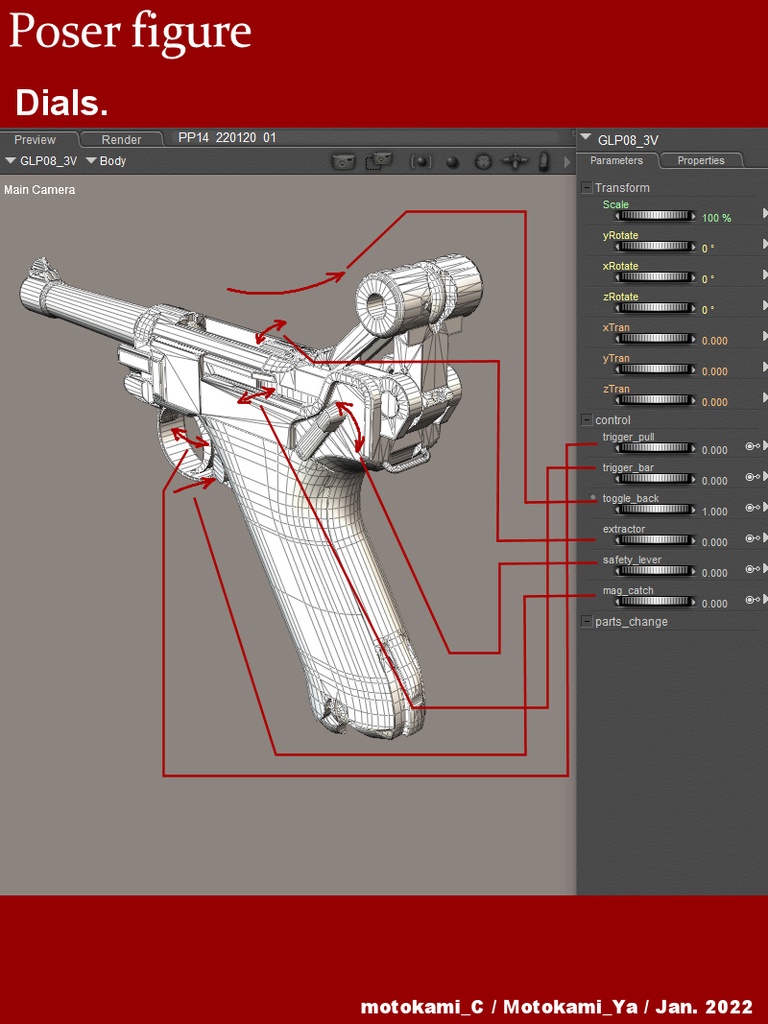Click the trigger_bar dial
The height and width of the screenshot is (1024, 768).
coord(655,479)
